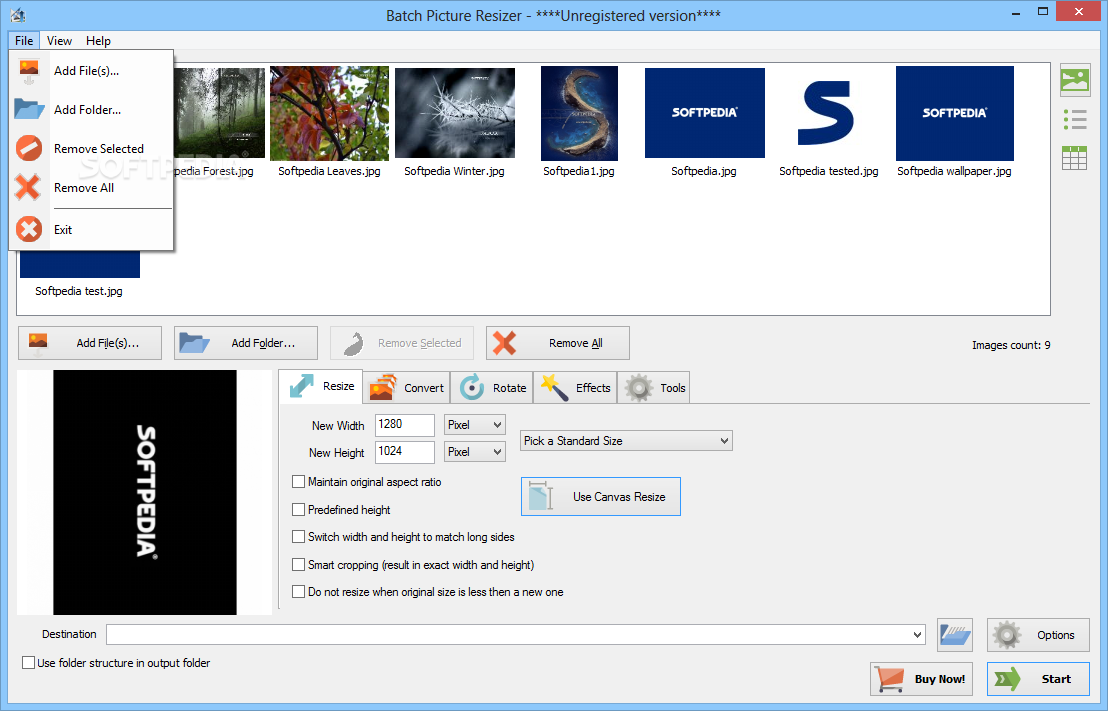Open the Tools tab
This screenshot has height=711, width=1108.
point(654,387)
